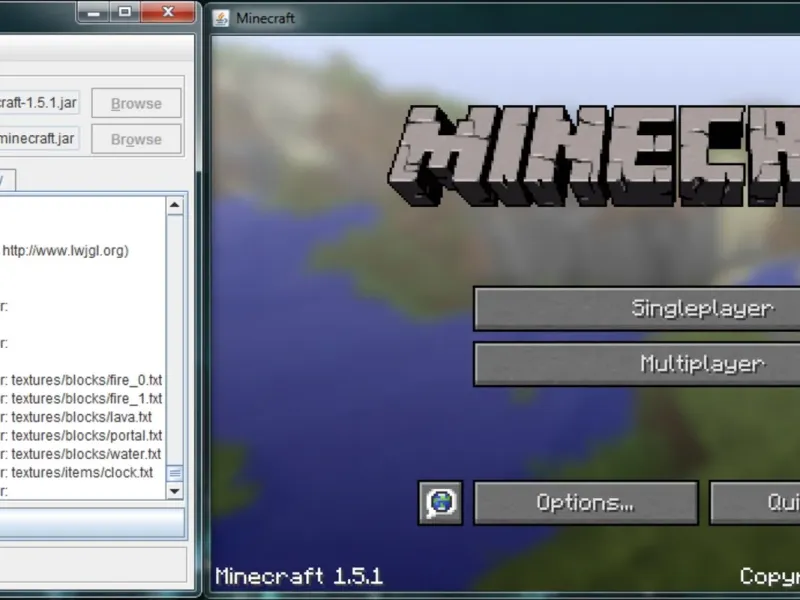This screenshot has height=600, width=800.
Task: Click the patcher progress bar below the log
Action: click(x=92, y=522)
